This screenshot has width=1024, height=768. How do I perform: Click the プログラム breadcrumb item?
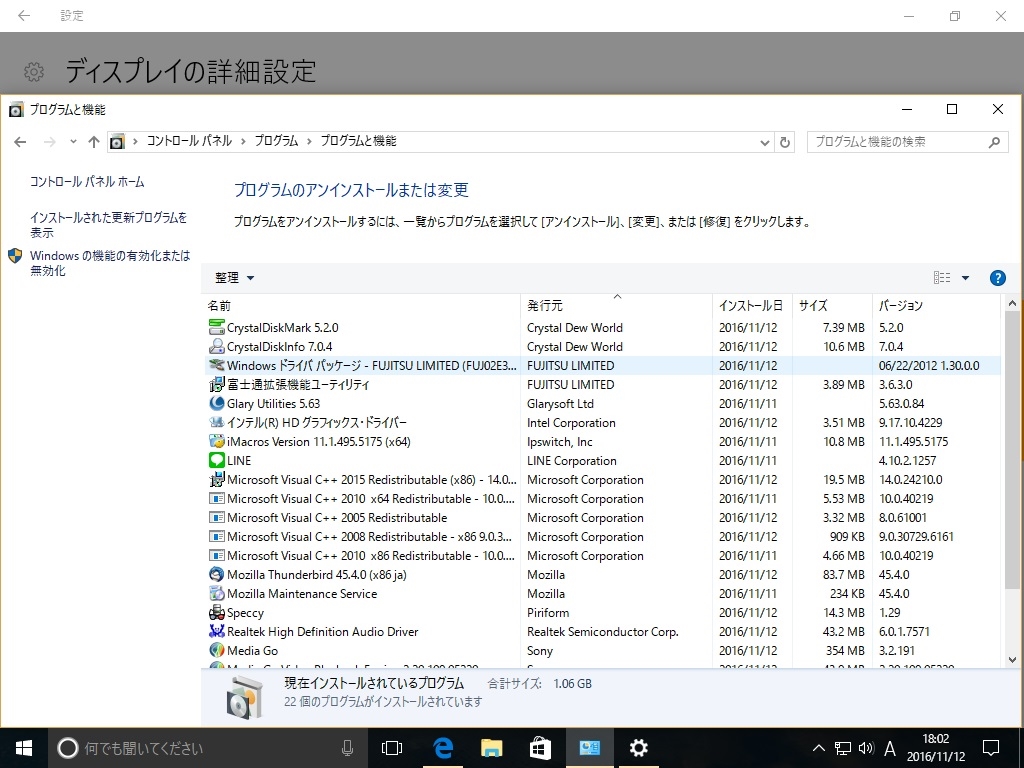[x=276, y=141]
